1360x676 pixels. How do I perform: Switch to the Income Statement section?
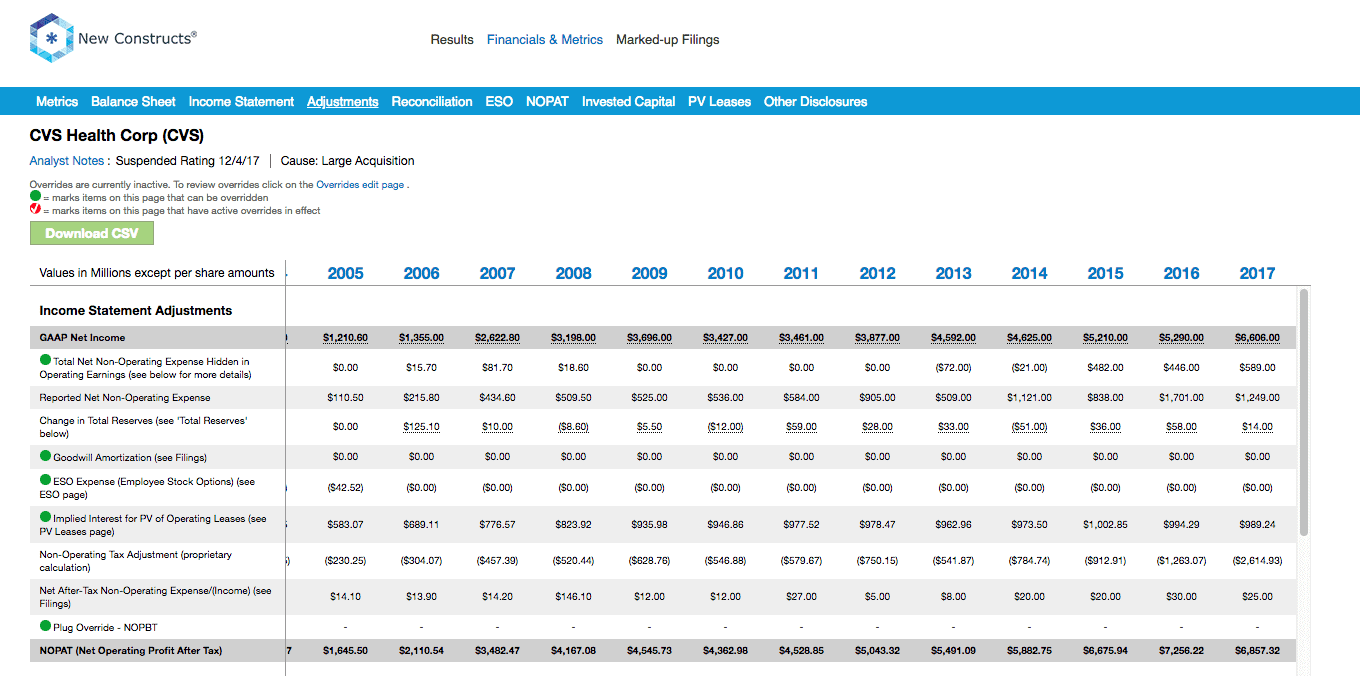241,102
